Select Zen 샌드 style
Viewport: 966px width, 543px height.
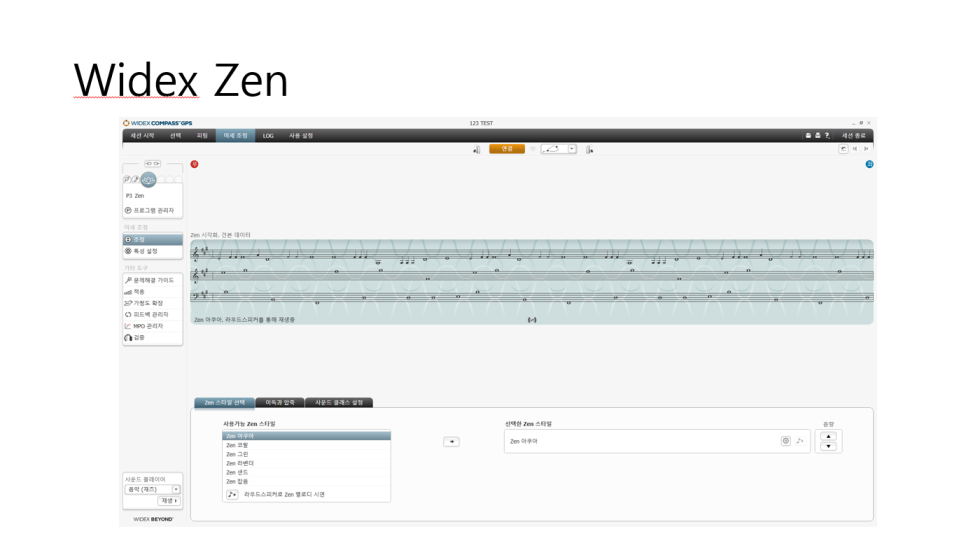(x=306, y=473)
